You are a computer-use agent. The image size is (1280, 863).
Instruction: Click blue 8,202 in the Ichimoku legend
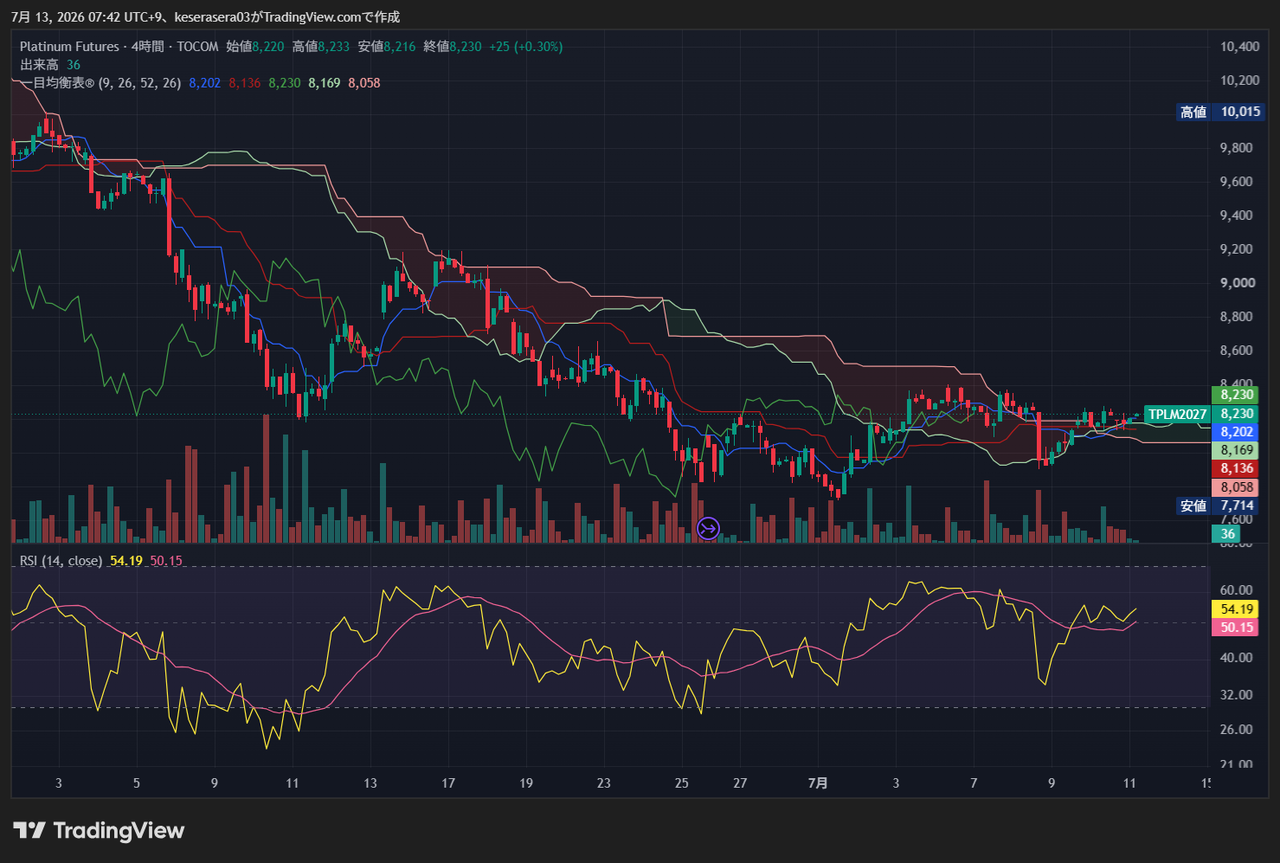click(204, 83)
